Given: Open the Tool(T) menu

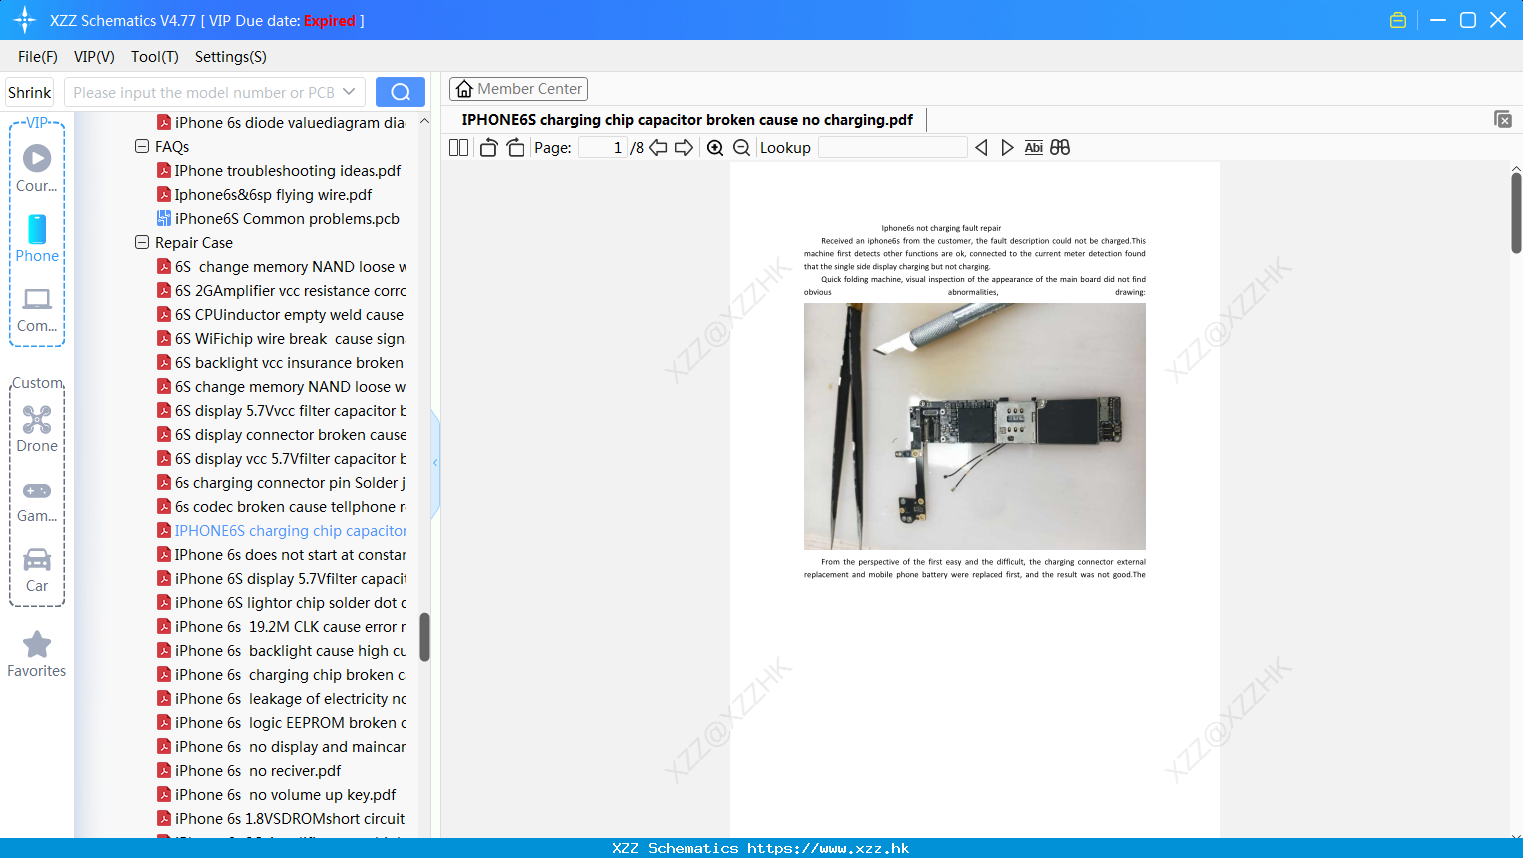Looking at the screenshot, I should click(x=155, y=57).
